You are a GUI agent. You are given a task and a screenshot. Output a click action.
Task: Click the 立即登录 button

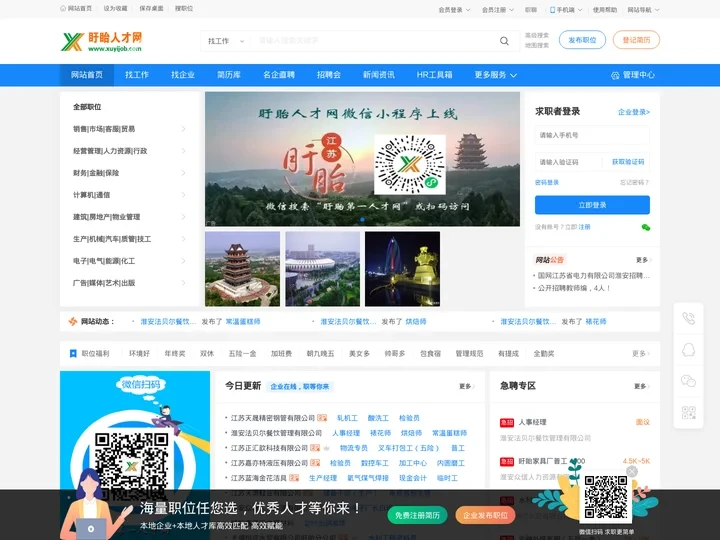(x=592, y=205)
